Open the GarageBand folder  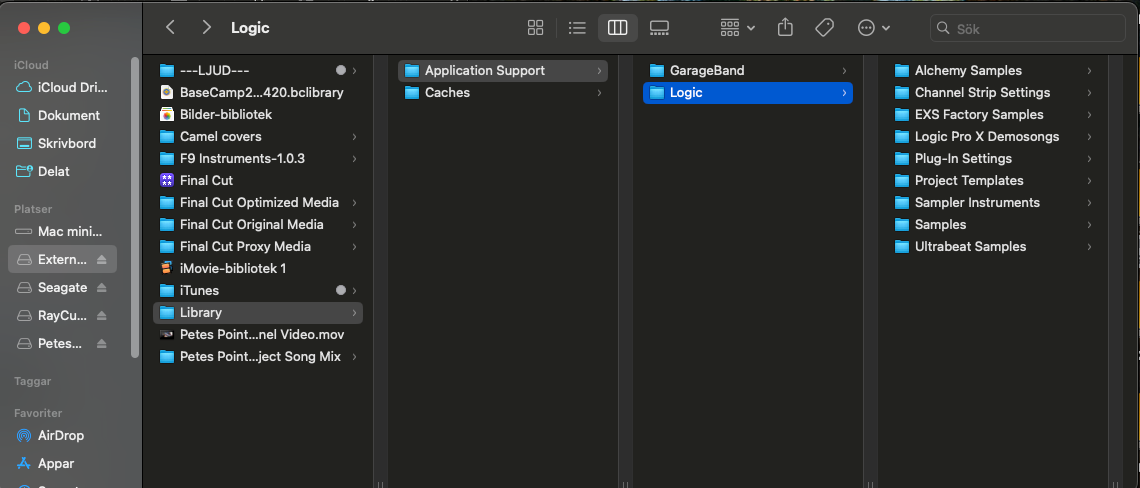click(x=706, y=70)
